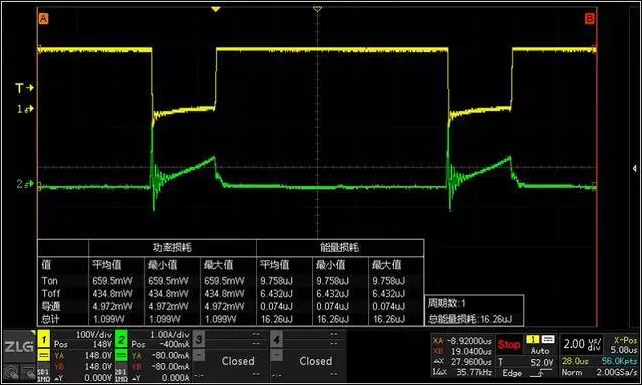Open the Edge trigger type menu
This screenshot has height=385, width=642.
(512, 373)
